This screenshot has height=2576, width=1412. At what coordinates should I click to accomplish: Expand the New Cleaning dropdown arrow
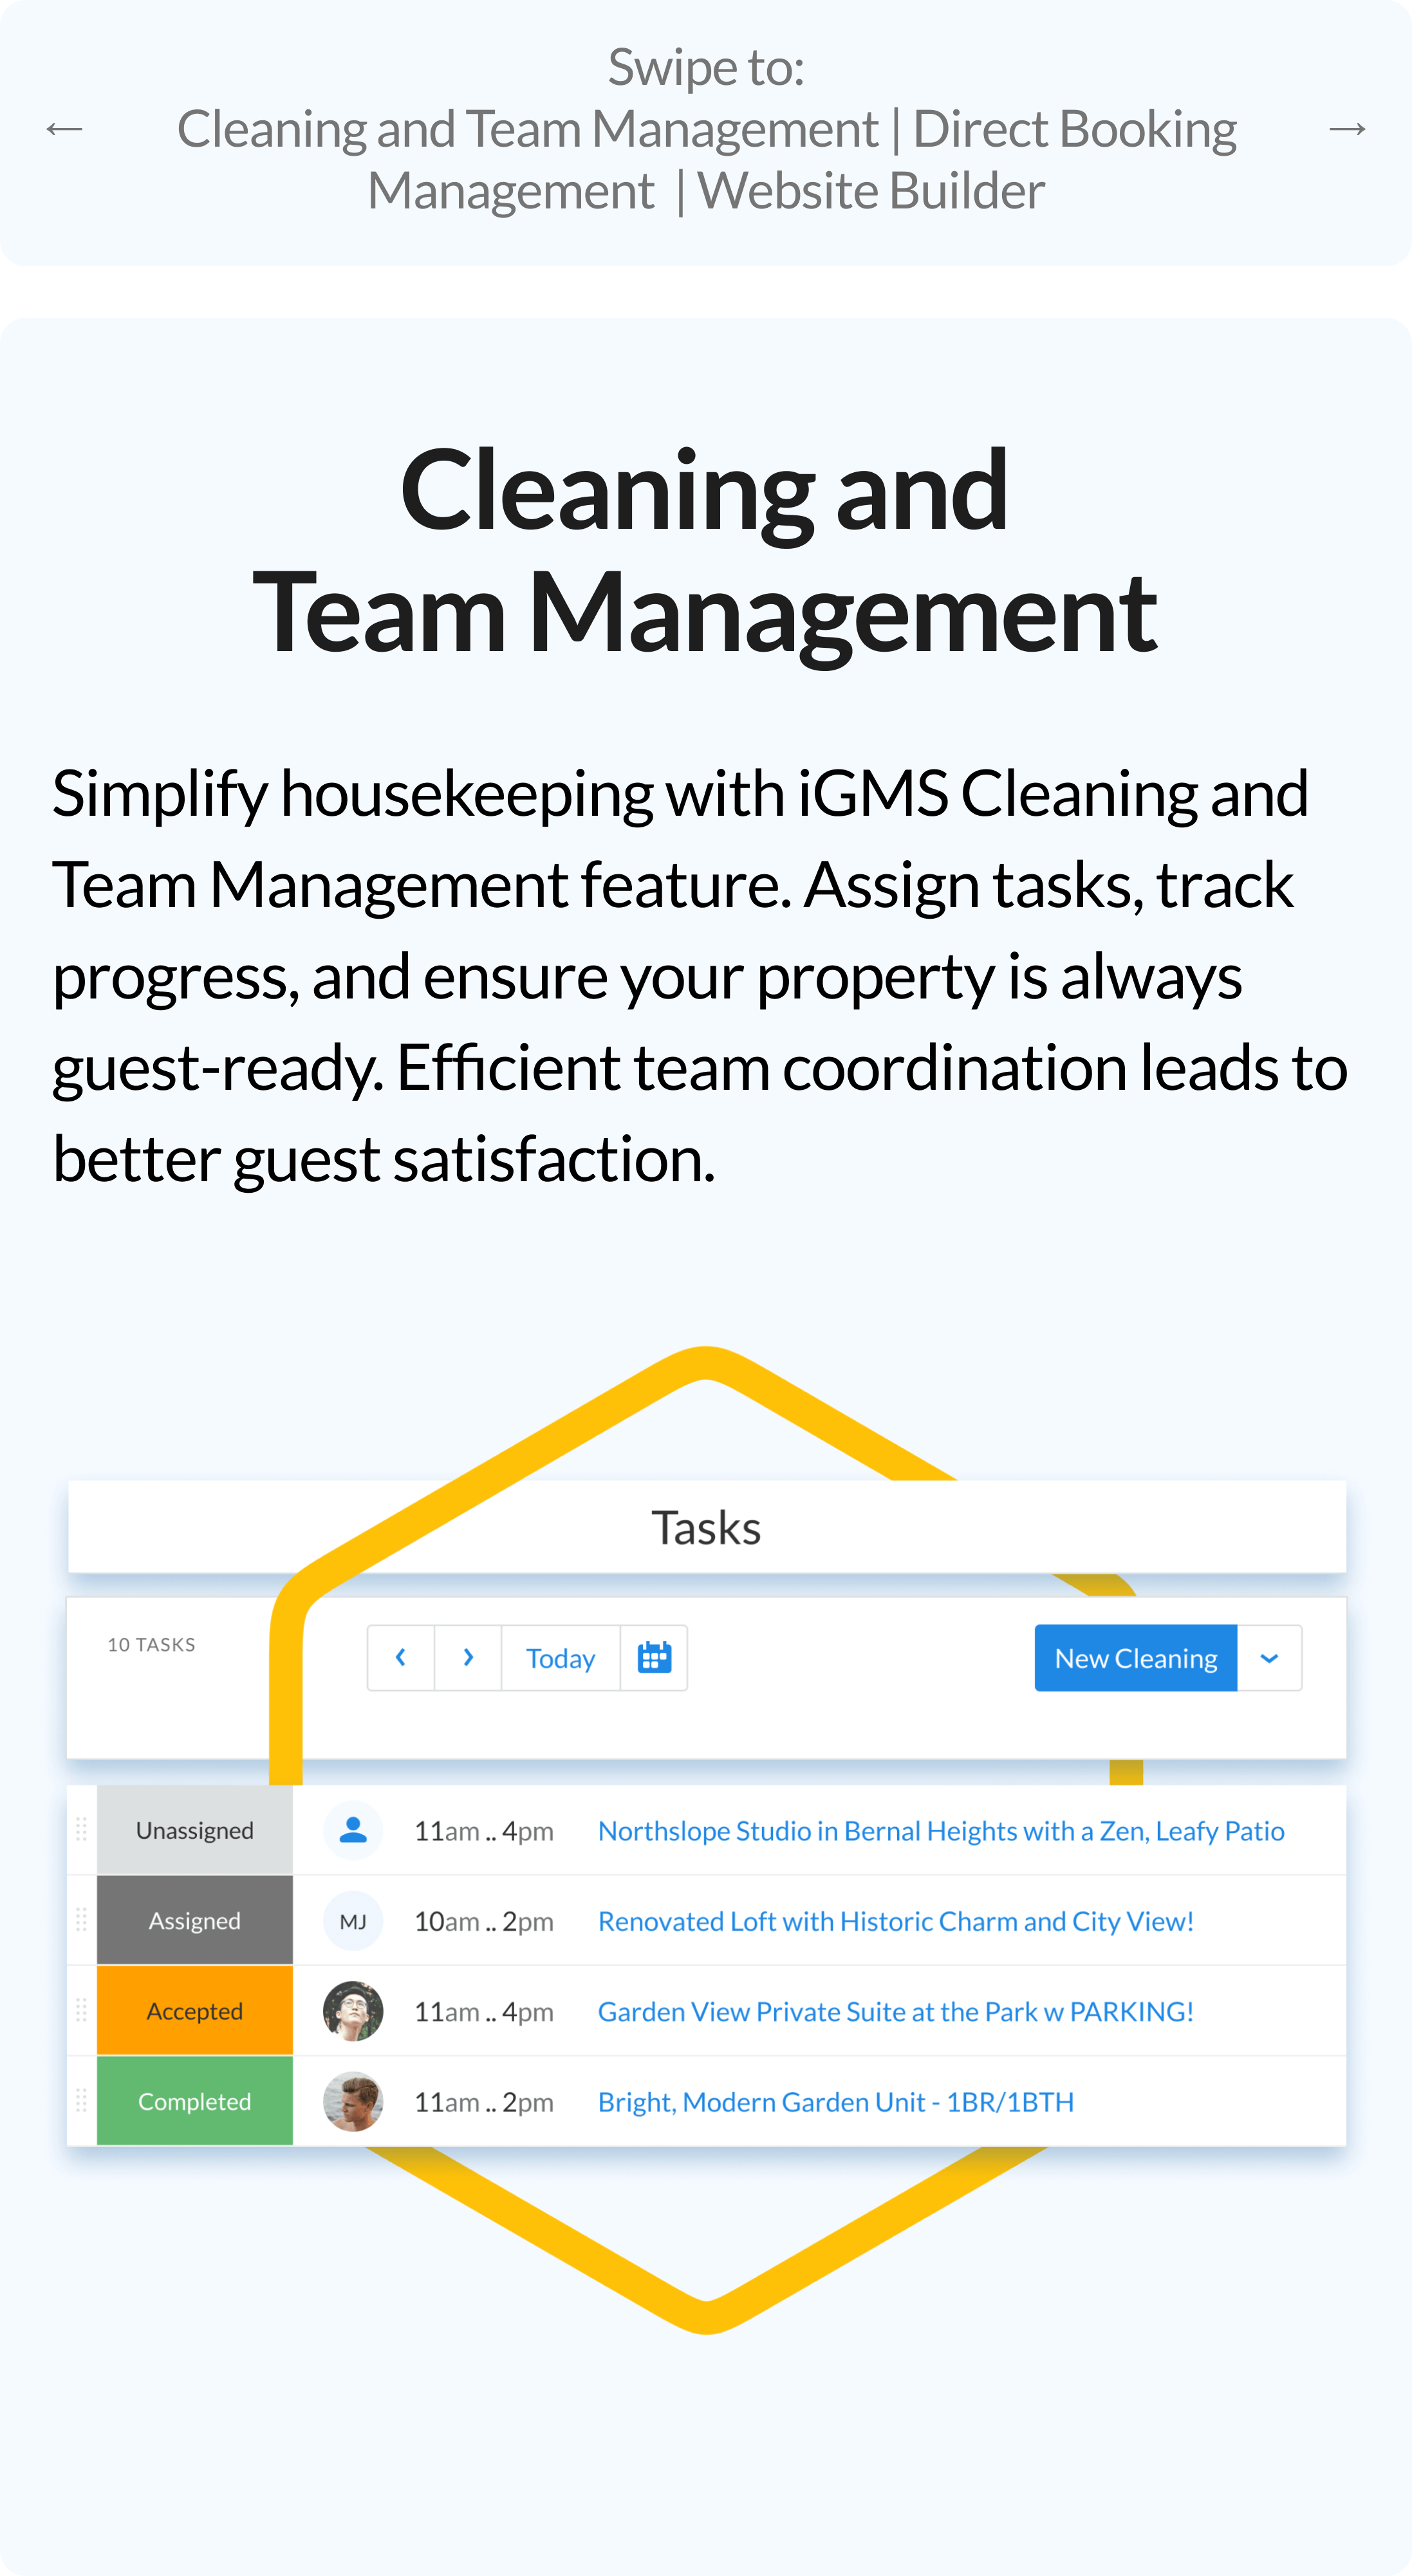[x=1270, y=1658]
